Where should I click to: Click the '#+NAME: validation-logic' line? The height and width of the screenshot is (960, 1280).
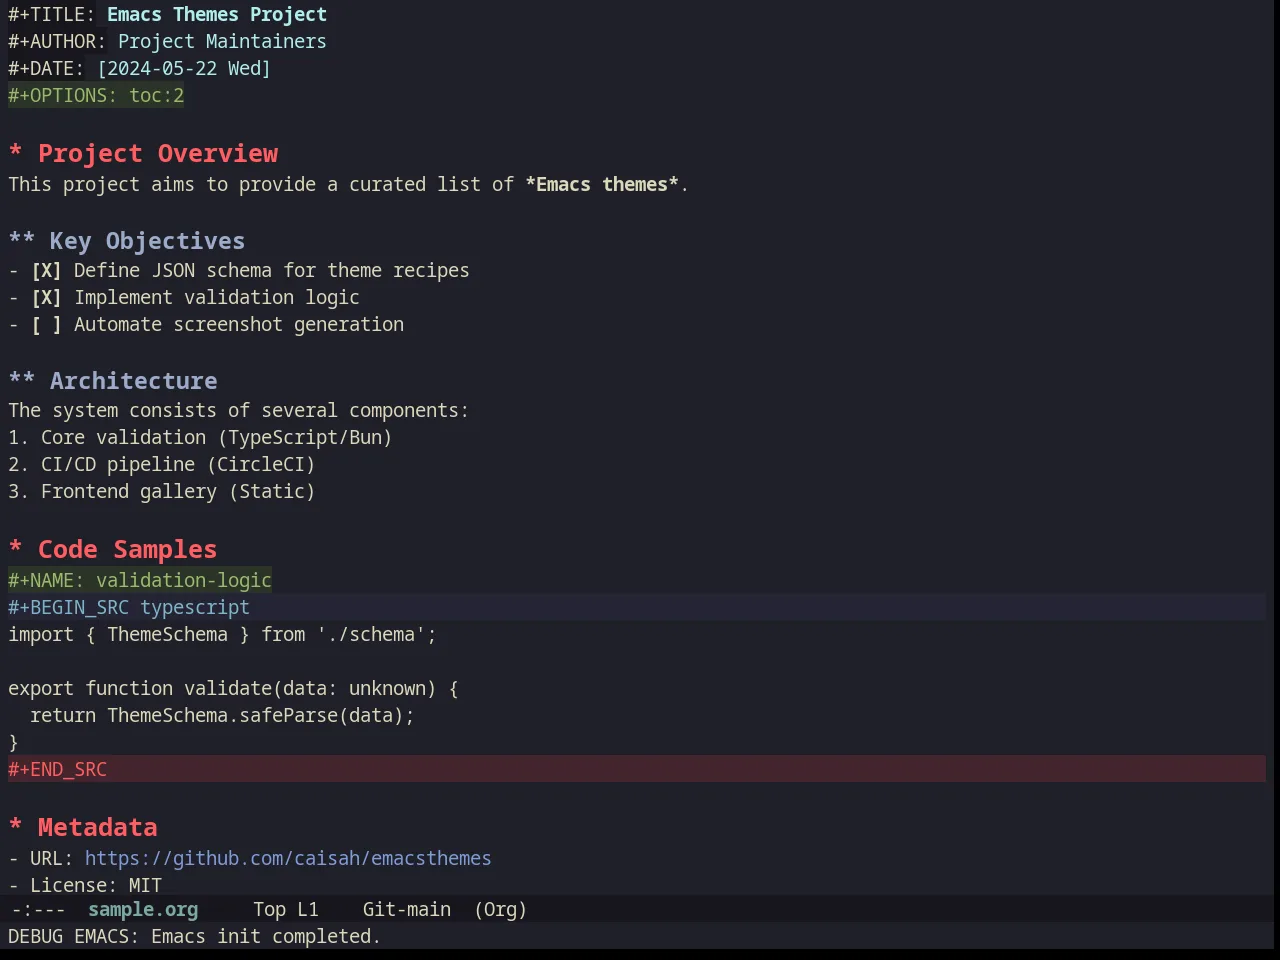(140, 580)
